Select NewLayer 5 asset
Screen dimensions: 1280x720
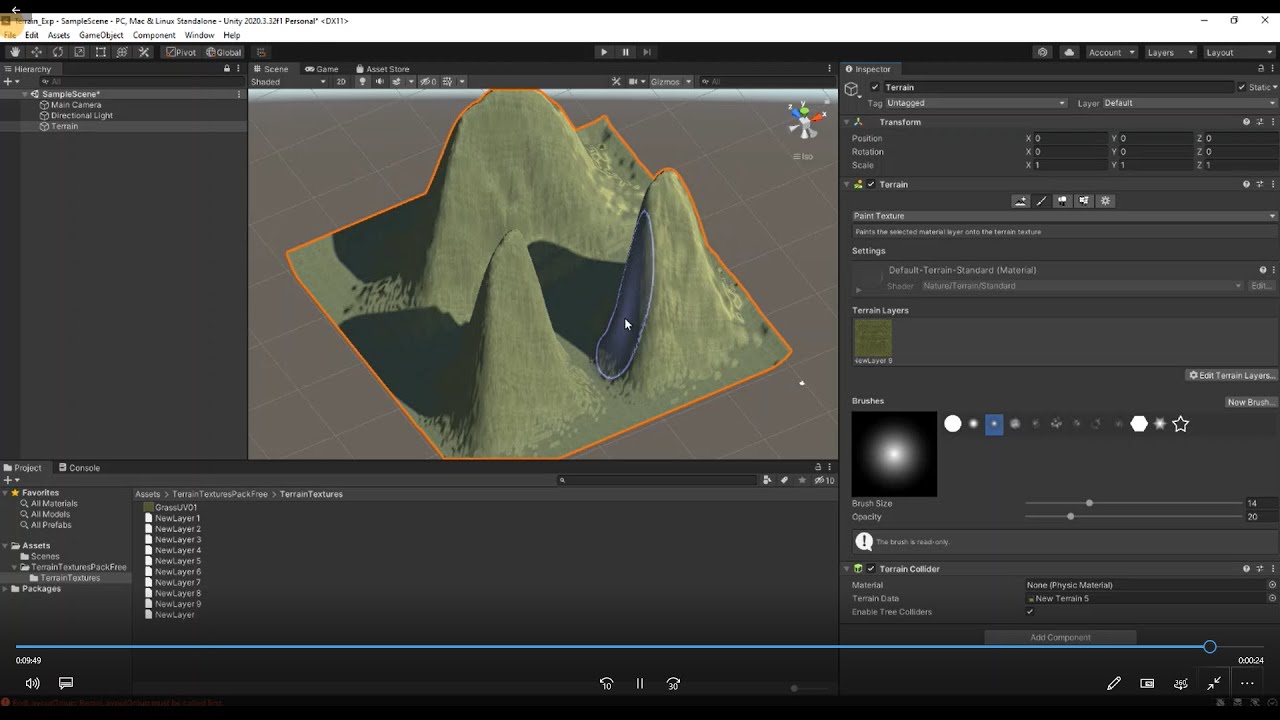(178, 561)
